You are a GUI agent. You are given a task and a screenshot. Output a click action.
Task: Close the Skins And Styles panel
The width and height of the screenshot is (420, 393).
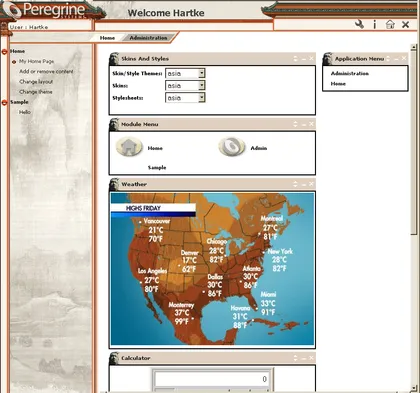pos(311,59)
